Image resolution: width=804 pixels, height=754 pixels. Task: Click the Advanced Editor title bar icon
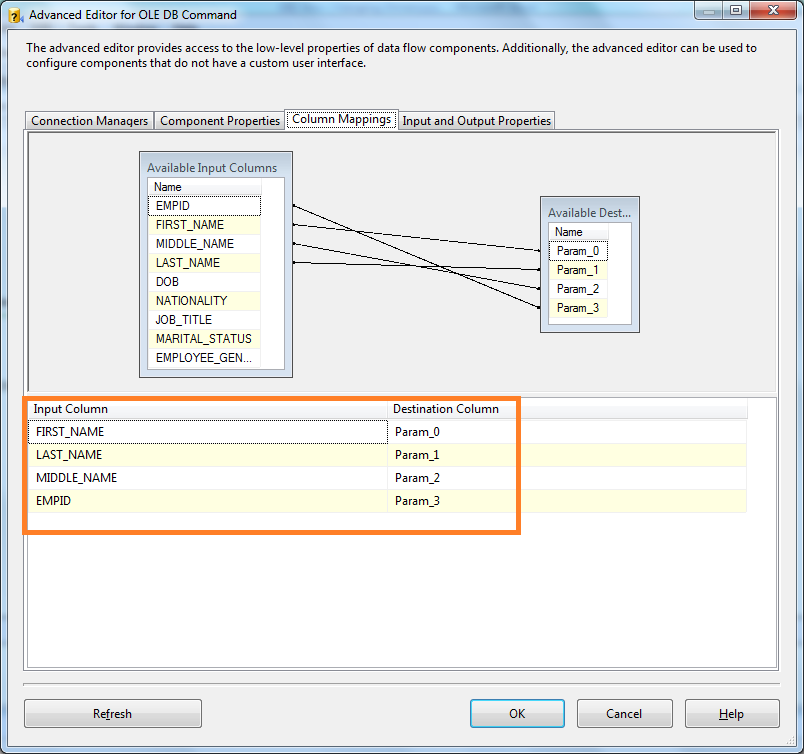point(12,14)
